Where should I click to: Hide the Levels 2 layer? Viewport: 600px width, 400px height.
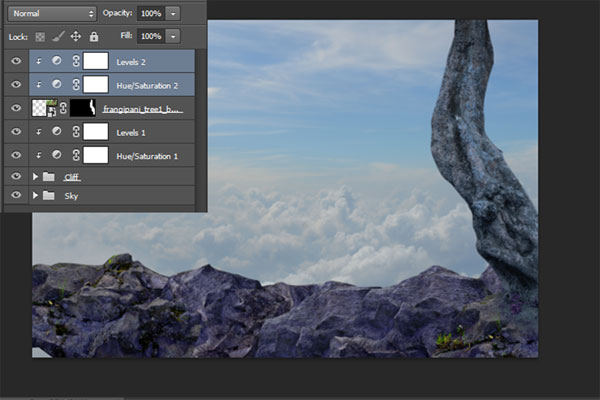point(16,61)
